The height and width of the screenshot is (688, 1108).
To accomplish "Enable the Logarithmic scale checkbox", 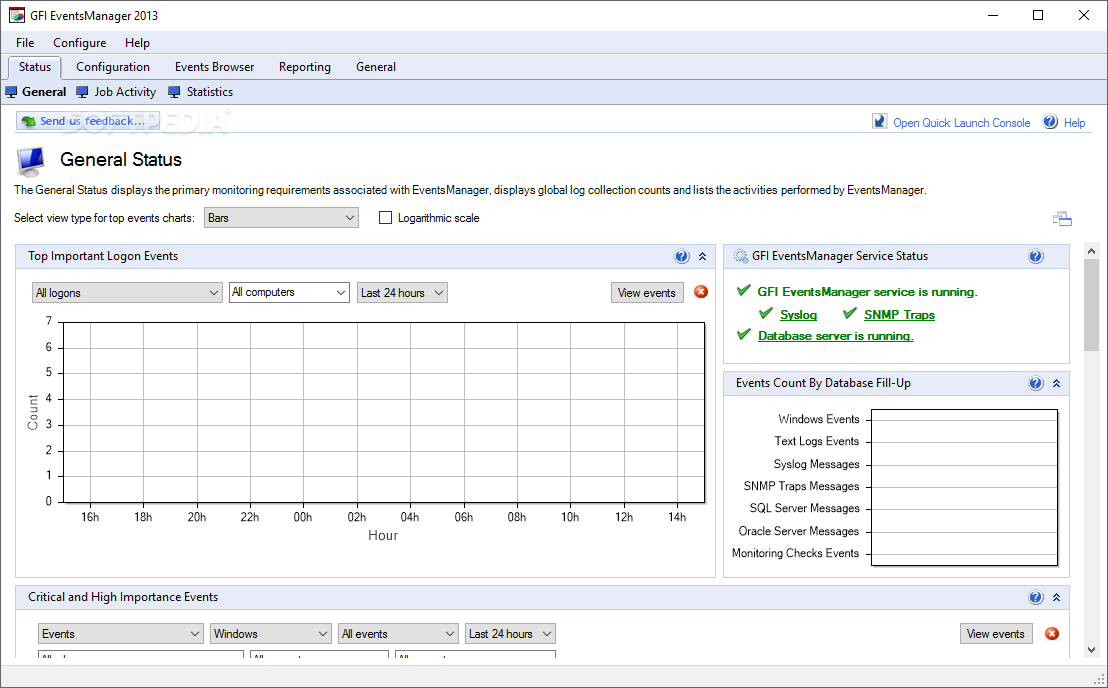I will click(385, 218).
